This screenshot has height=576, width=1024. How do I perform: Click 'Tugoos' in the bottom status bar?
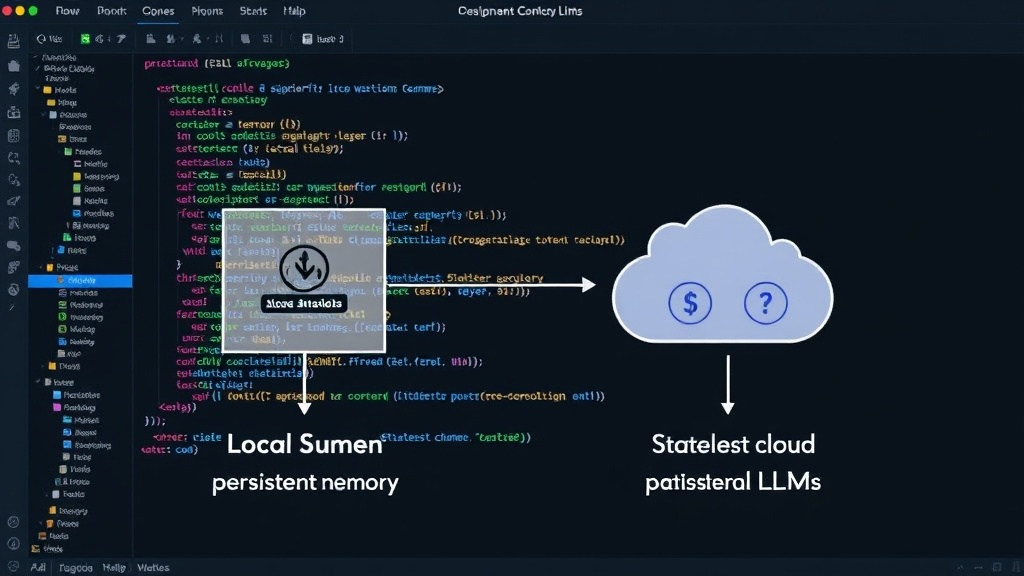pos(76,568)
